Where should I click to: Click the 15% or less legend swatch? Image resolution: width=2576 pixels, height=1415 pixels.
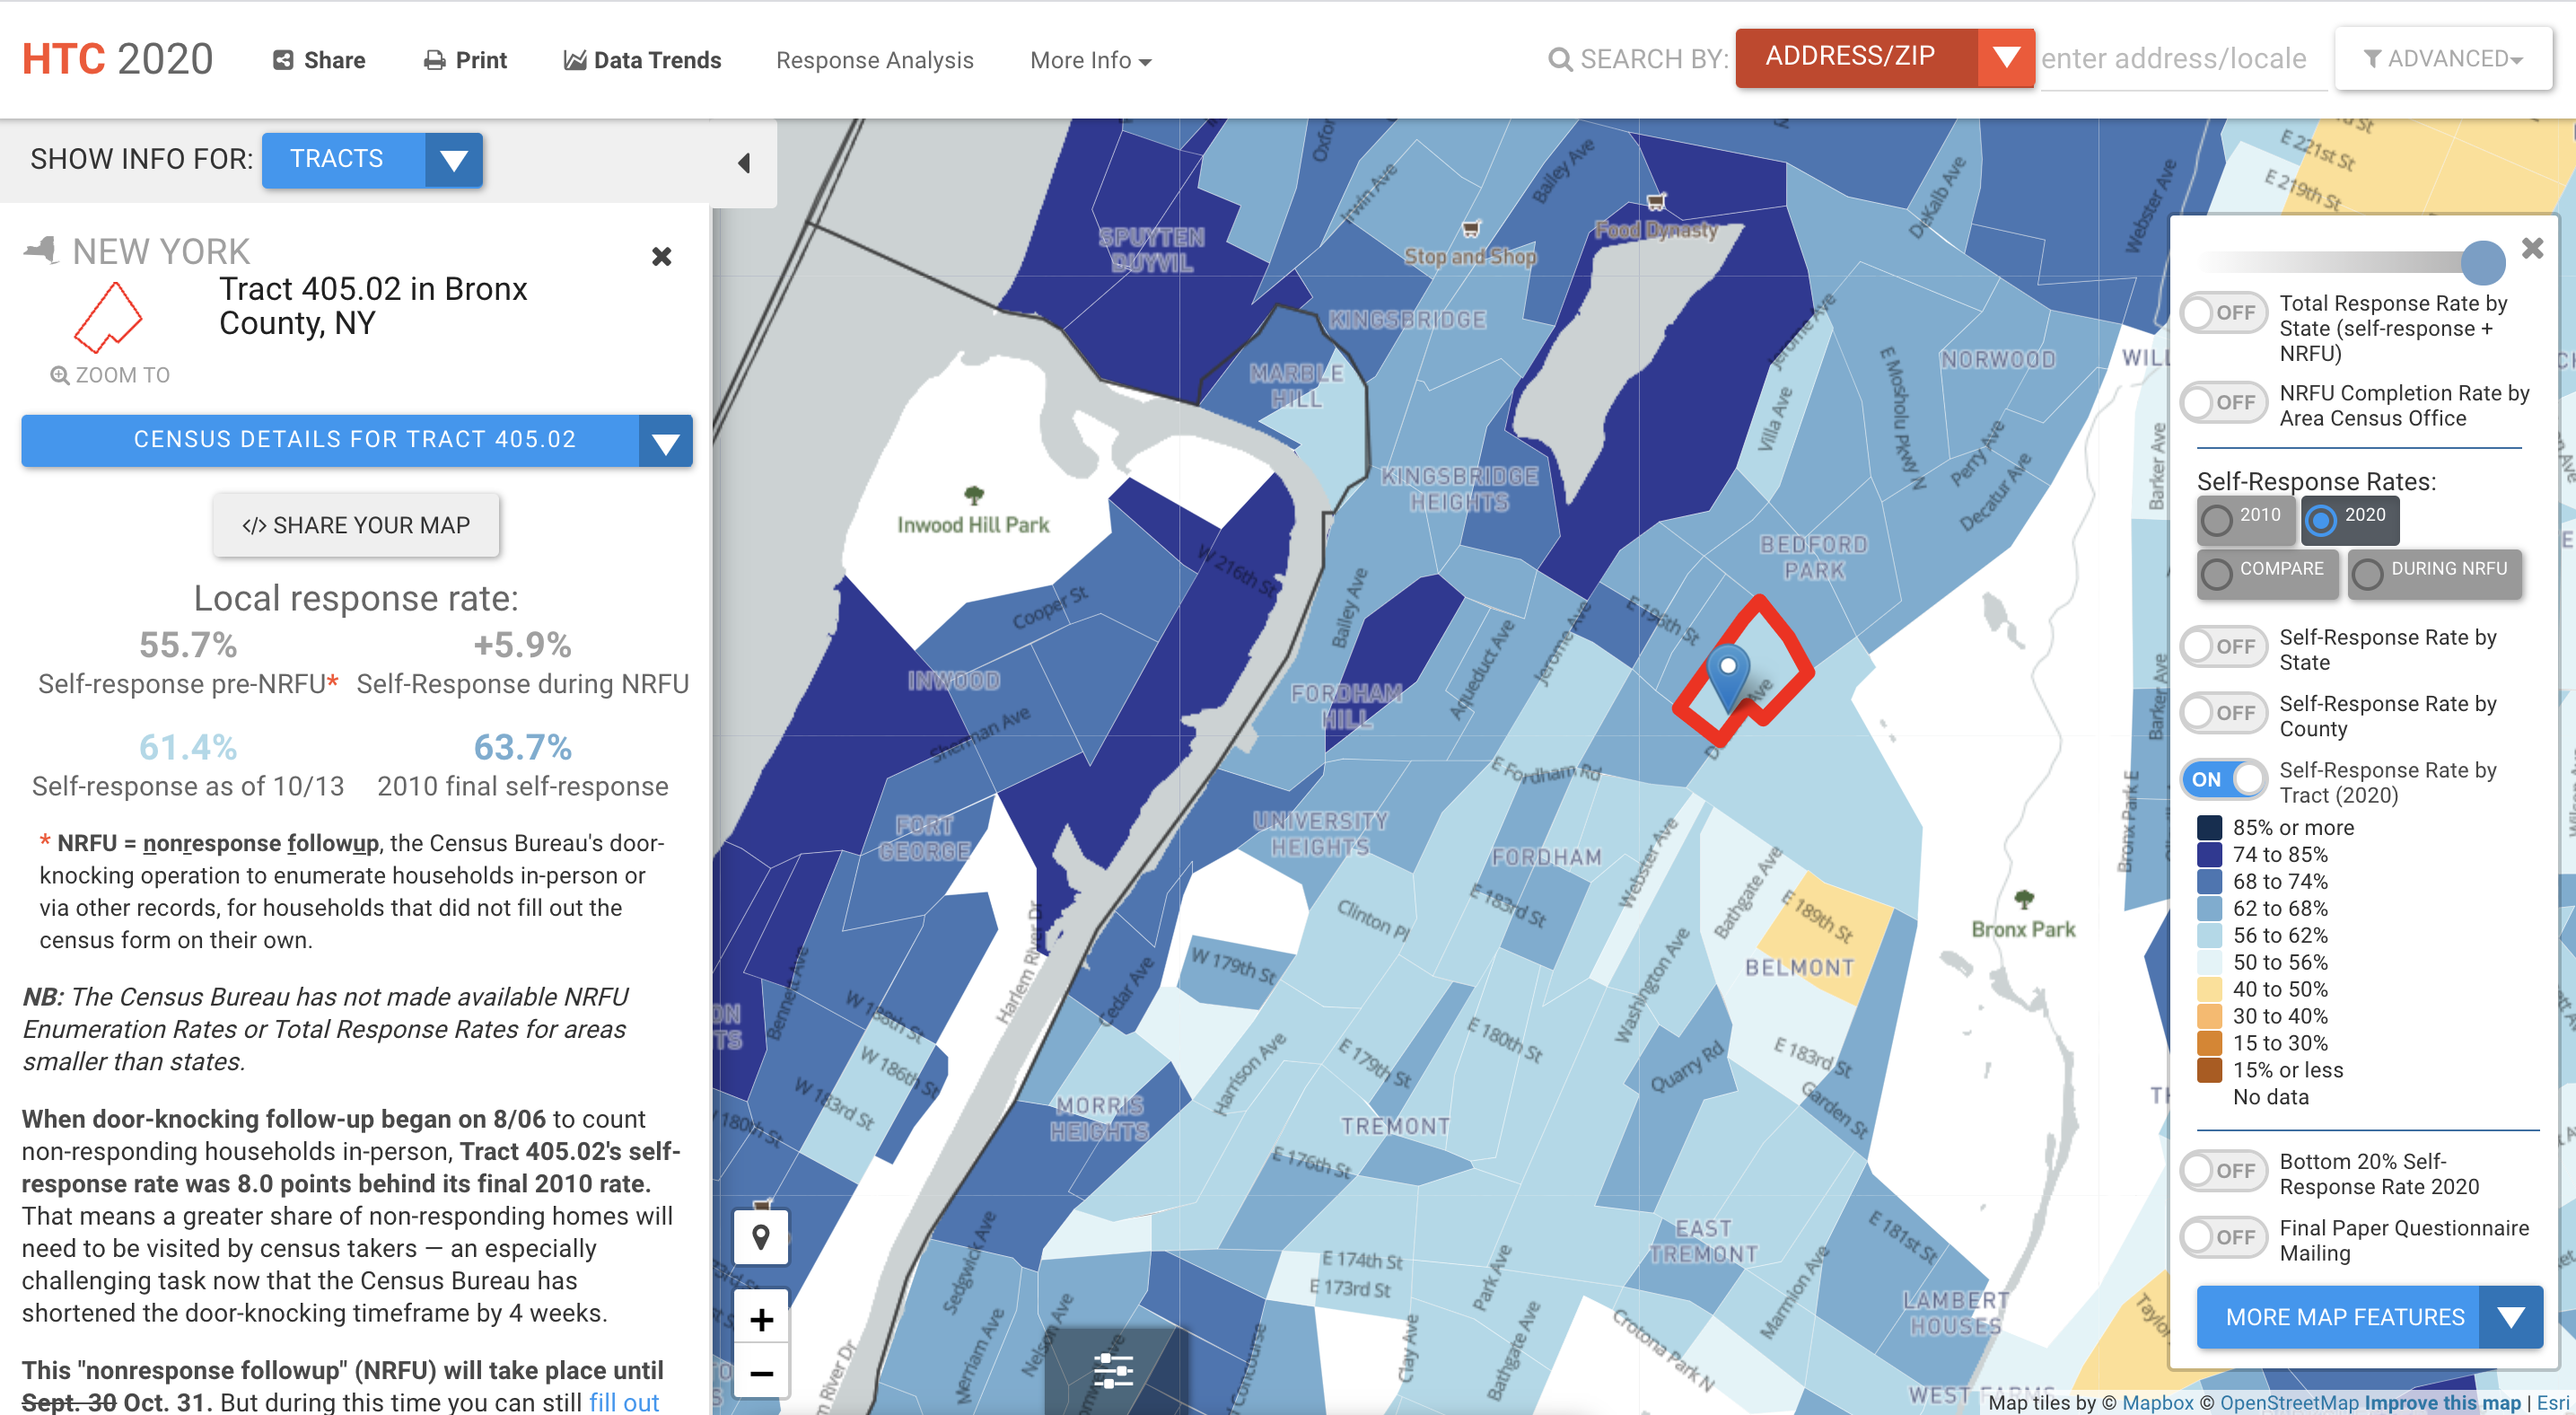2209,1070
